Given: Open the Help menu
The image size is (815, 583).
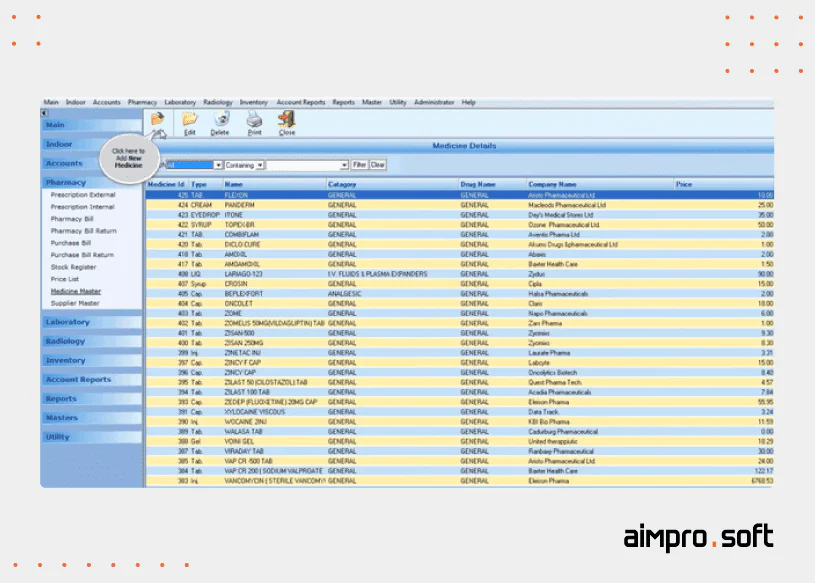Looking at the screenshot, I should pyautogui.click(x=468, y=102).
